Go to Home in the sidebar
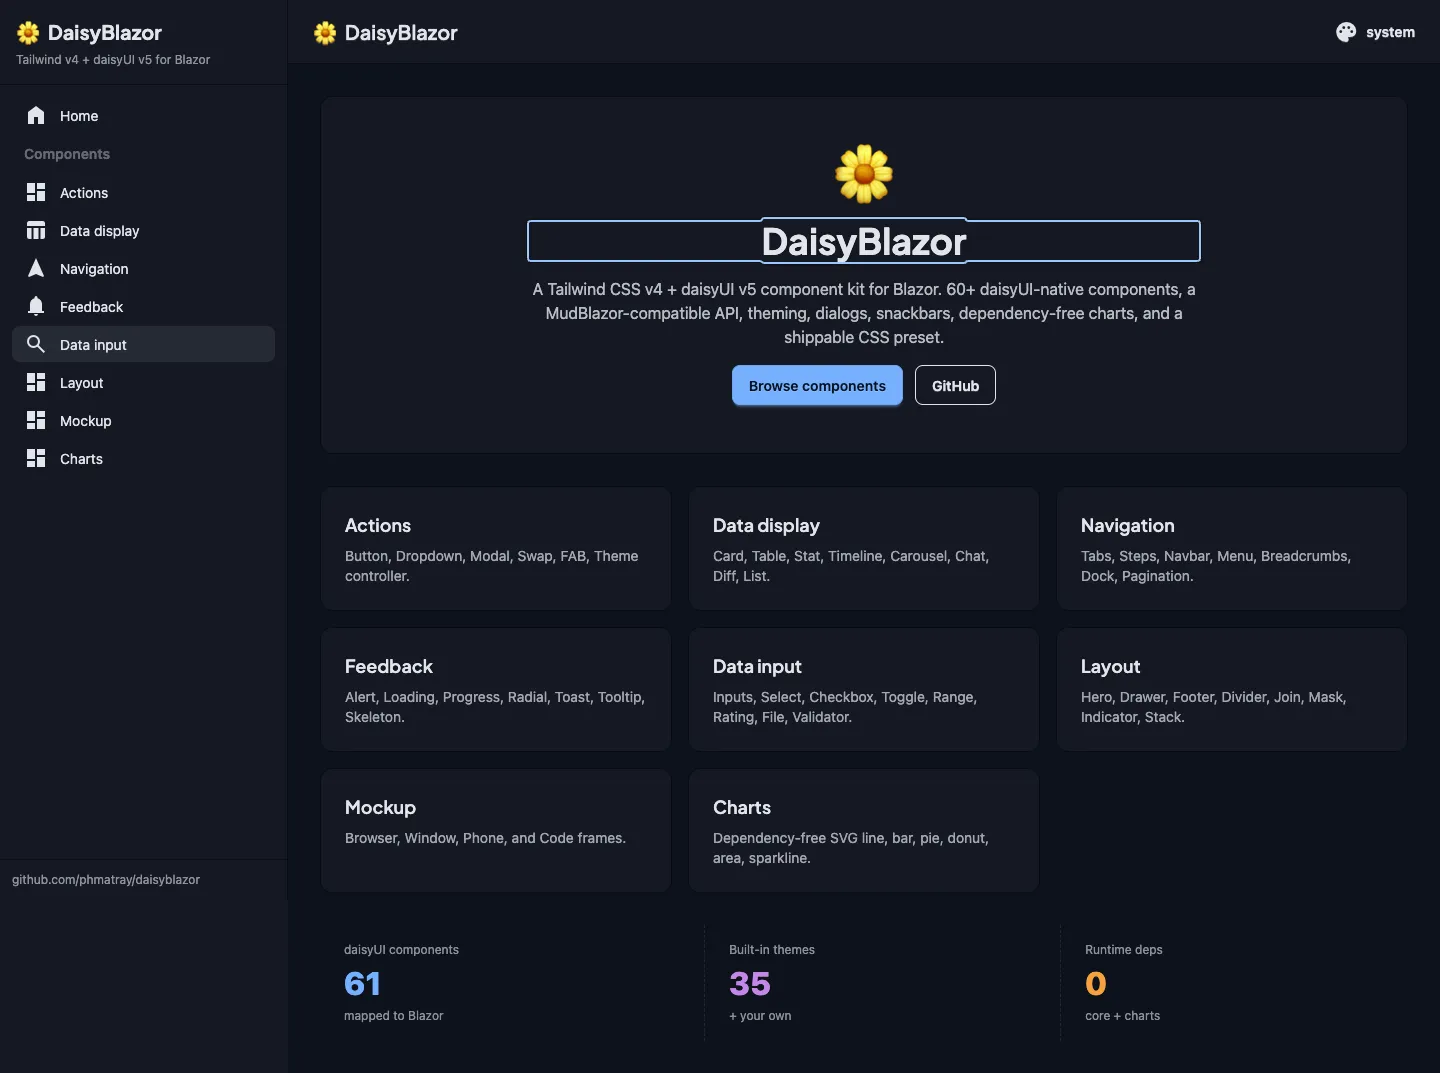This screenshot has width=1440, height=1073. [x=143, y=116]
